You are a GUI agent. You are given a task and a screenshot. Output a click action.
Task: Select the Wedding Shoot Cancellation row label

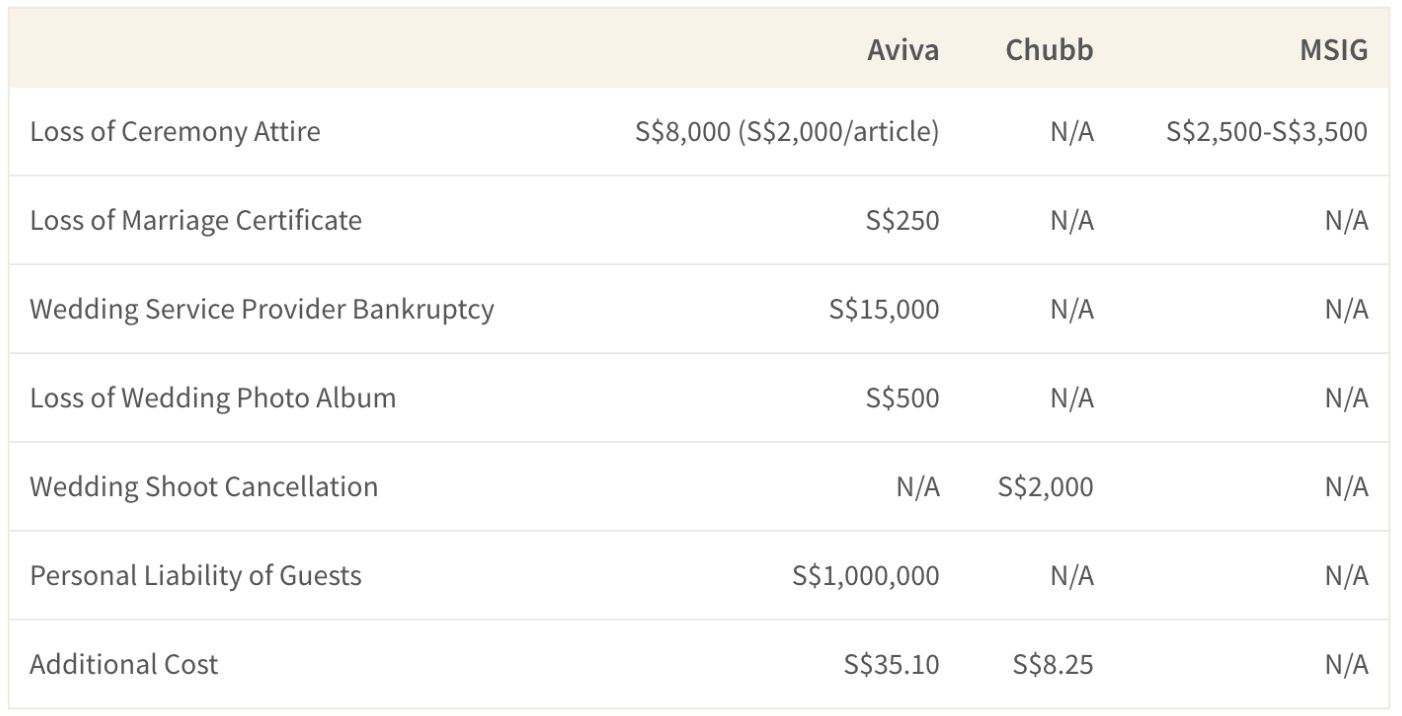click(204, 487)
